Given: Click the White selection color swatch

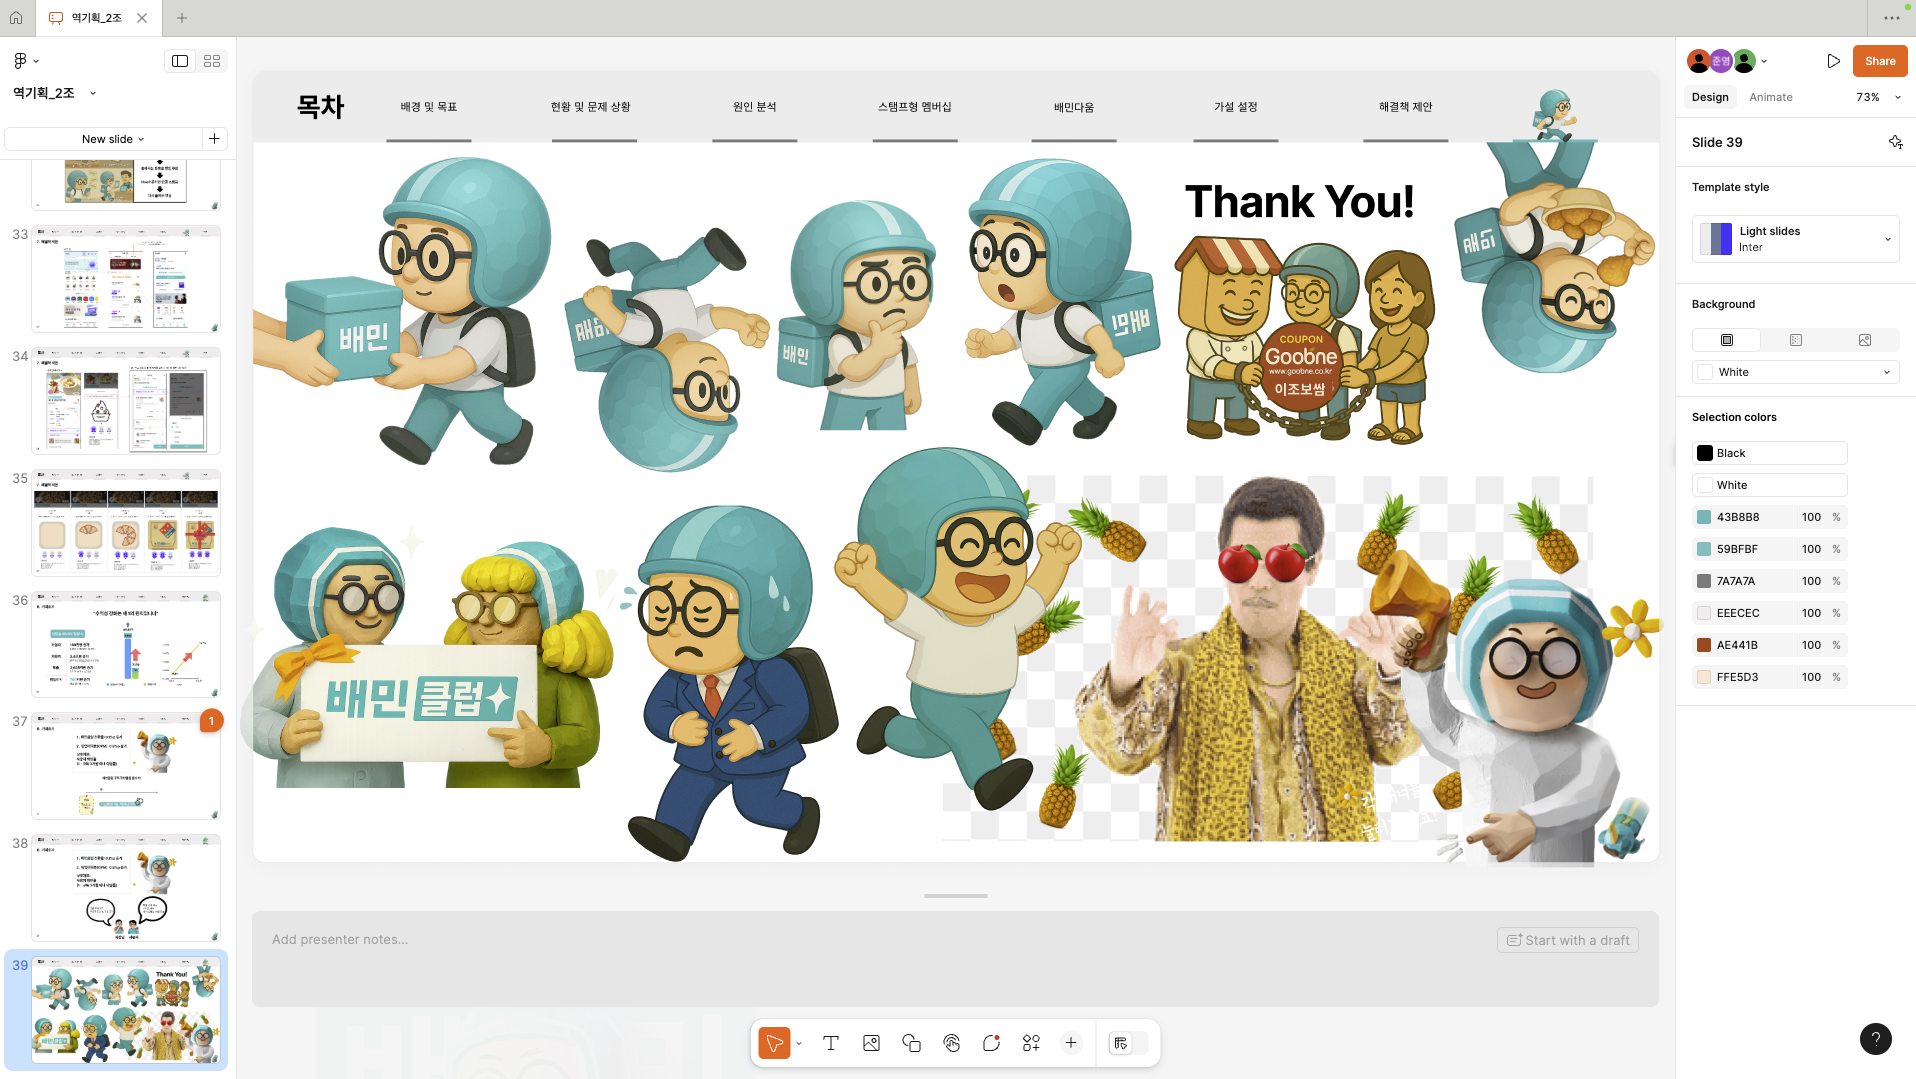Looking at the screenshot, I should (1705, 485).
